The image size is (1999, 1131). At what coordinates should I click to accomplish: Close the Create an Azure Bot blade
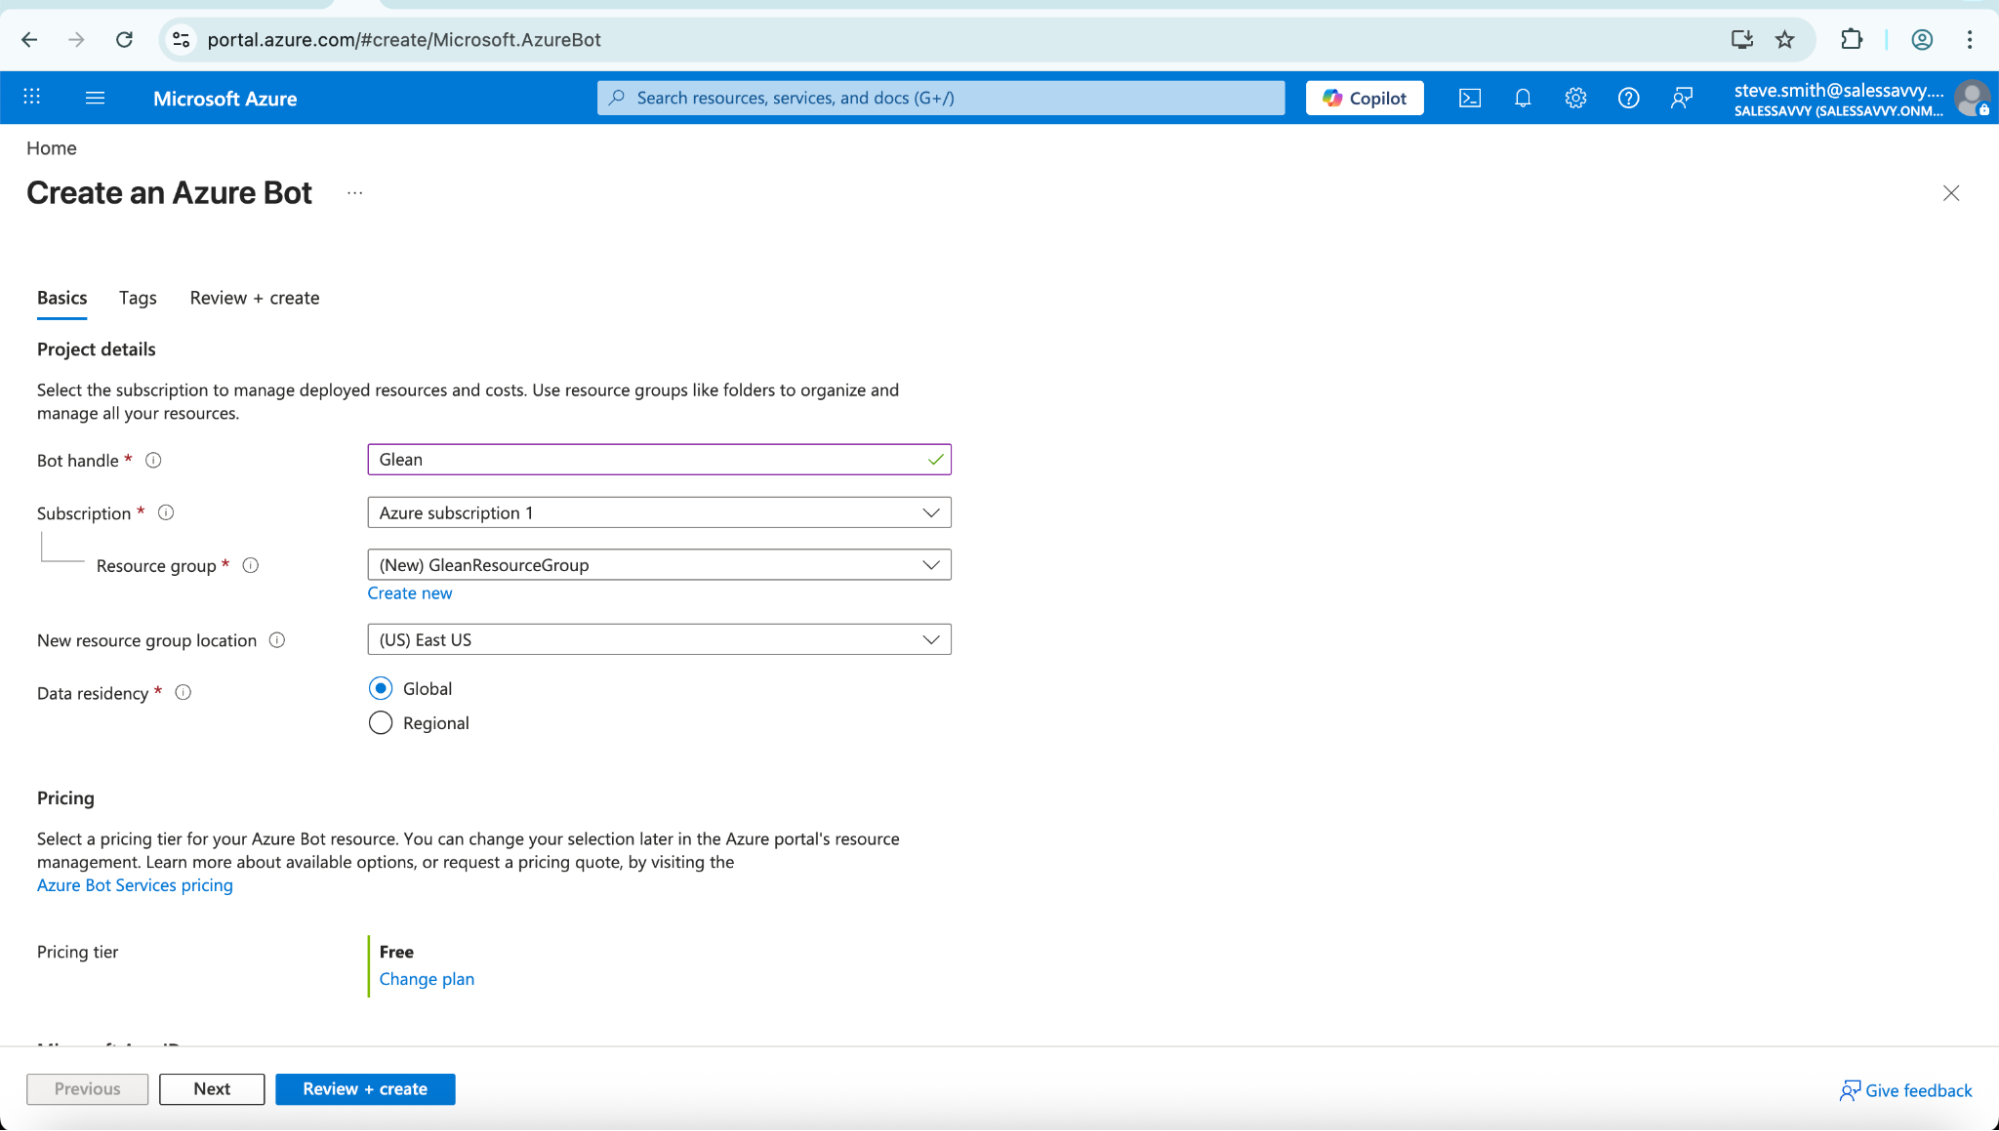(1951, 193)
